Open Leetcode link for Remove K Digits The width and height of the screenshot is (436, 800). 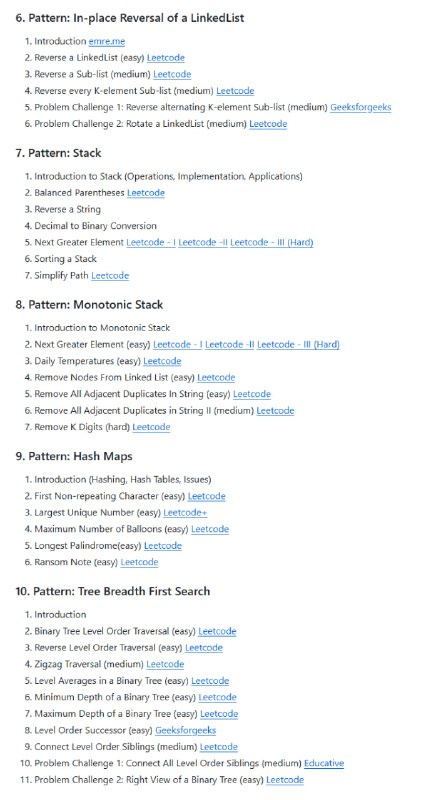point(151,427)
